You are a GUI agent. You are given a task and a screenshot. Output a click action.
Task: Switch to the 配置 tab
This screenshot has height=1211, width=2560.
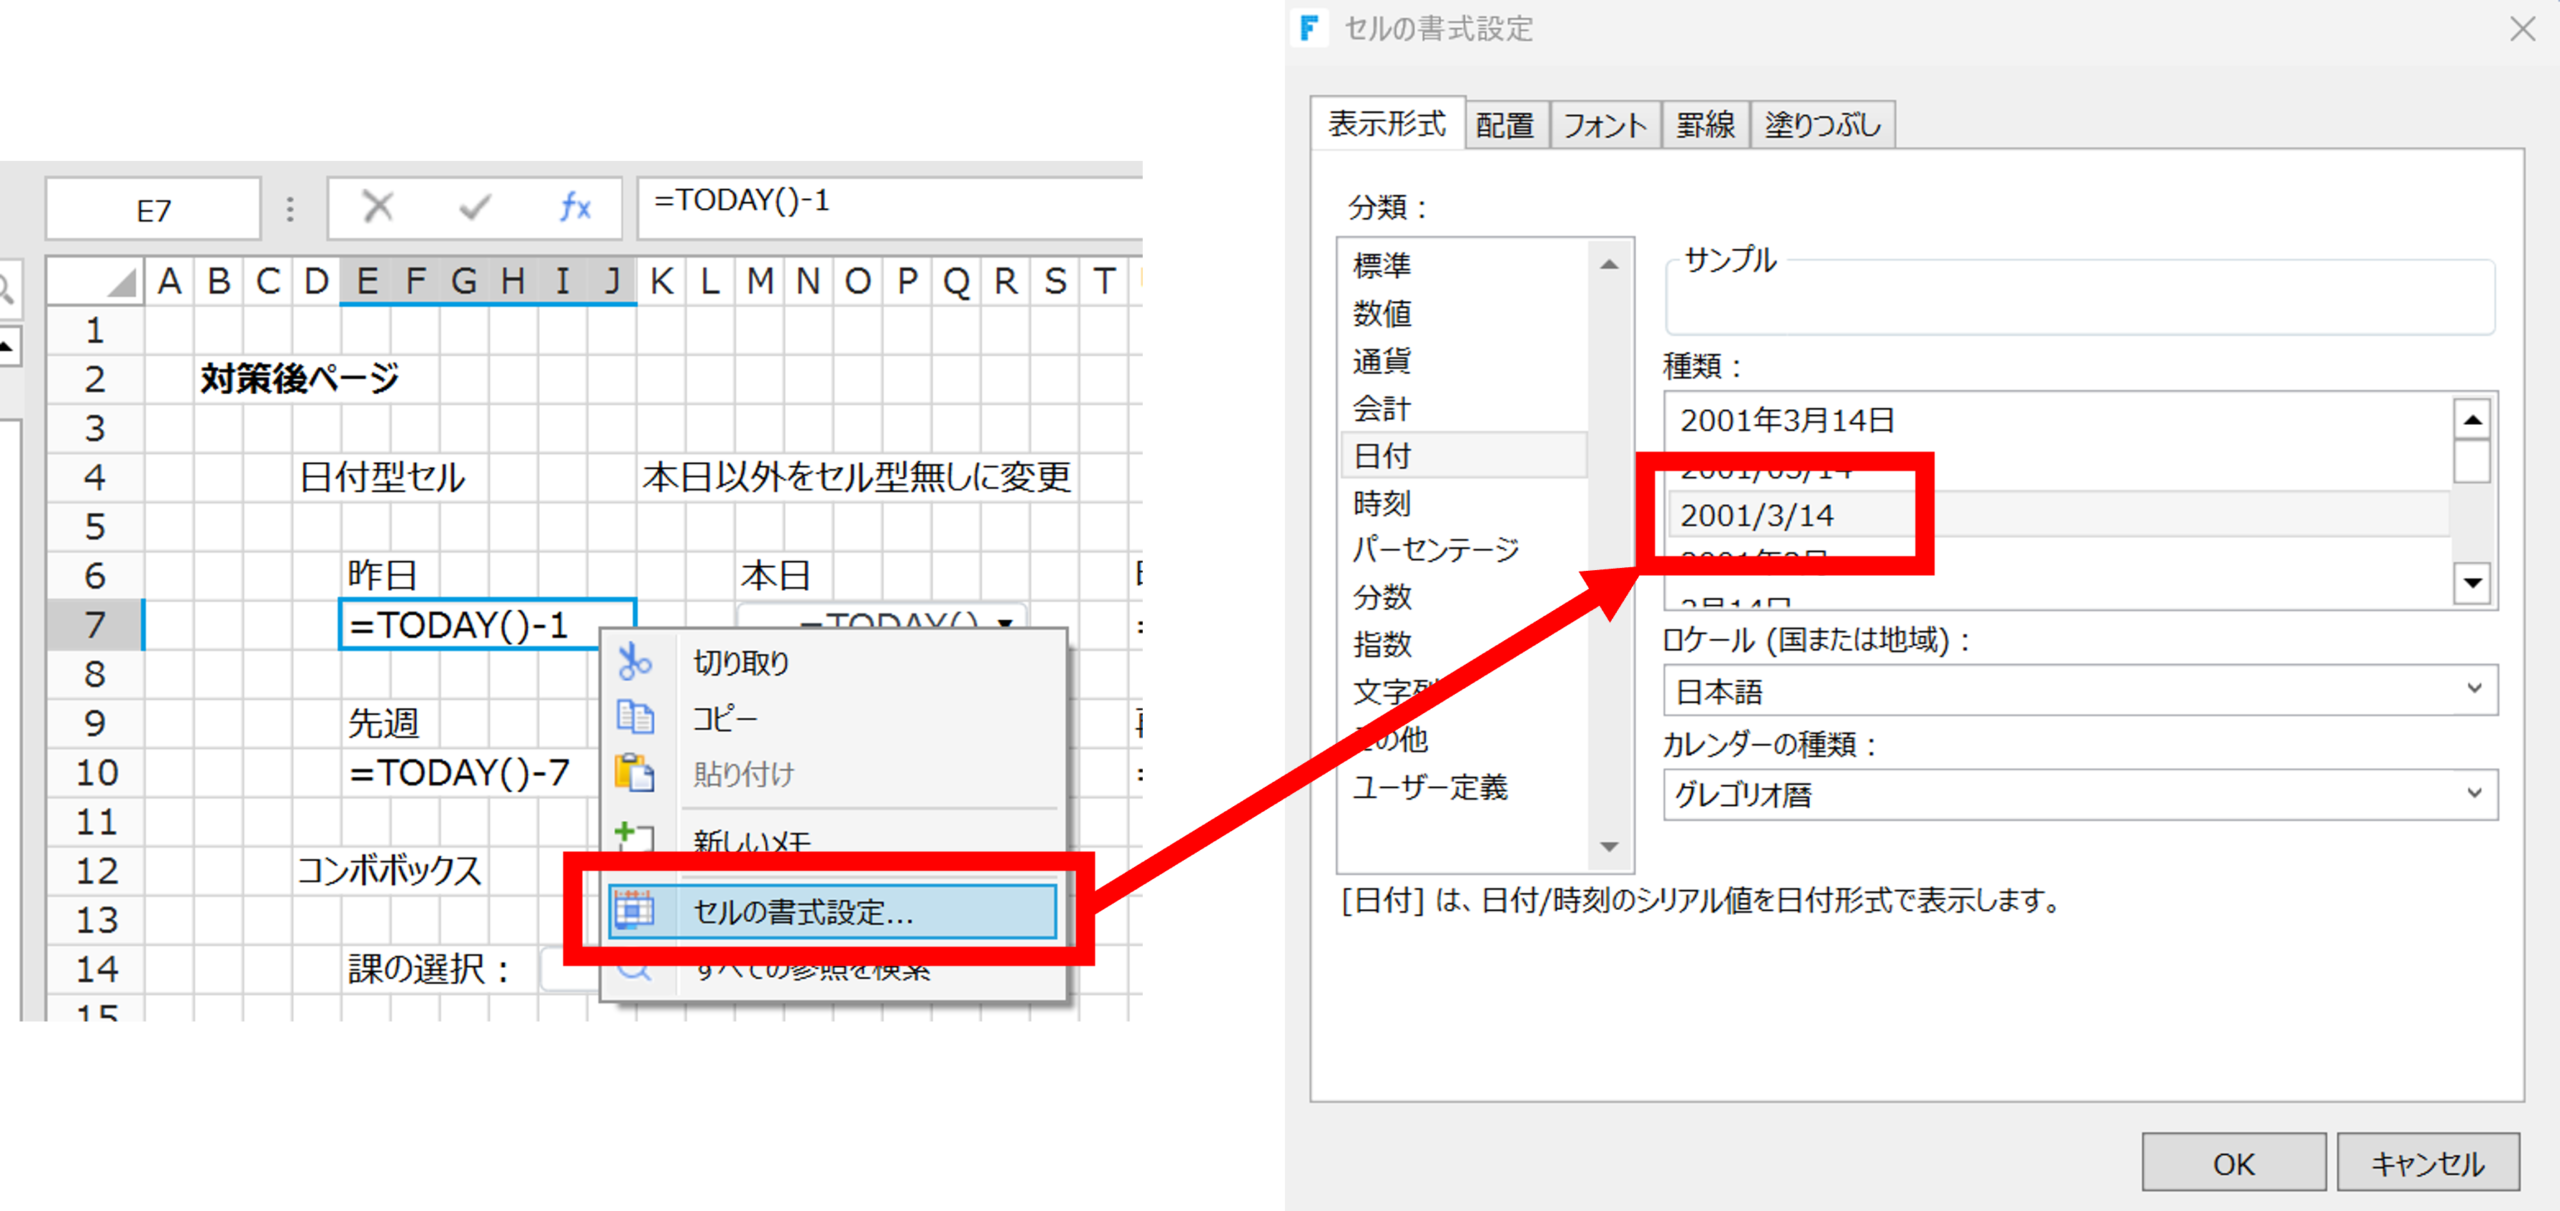tap(1505, 125)
